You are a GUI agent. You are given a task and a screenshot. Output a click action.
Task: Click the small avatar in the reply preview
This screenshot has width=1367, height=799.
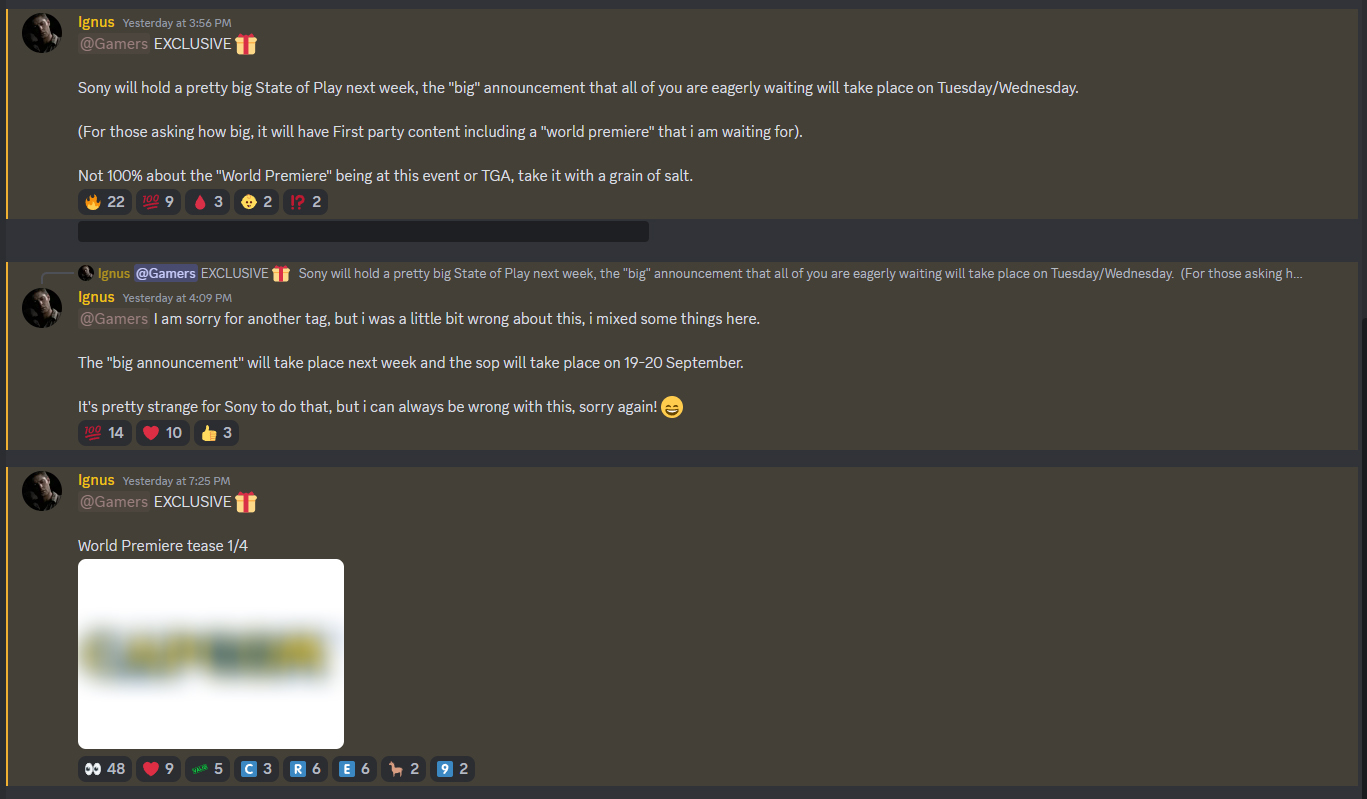[x=86, y=273]
